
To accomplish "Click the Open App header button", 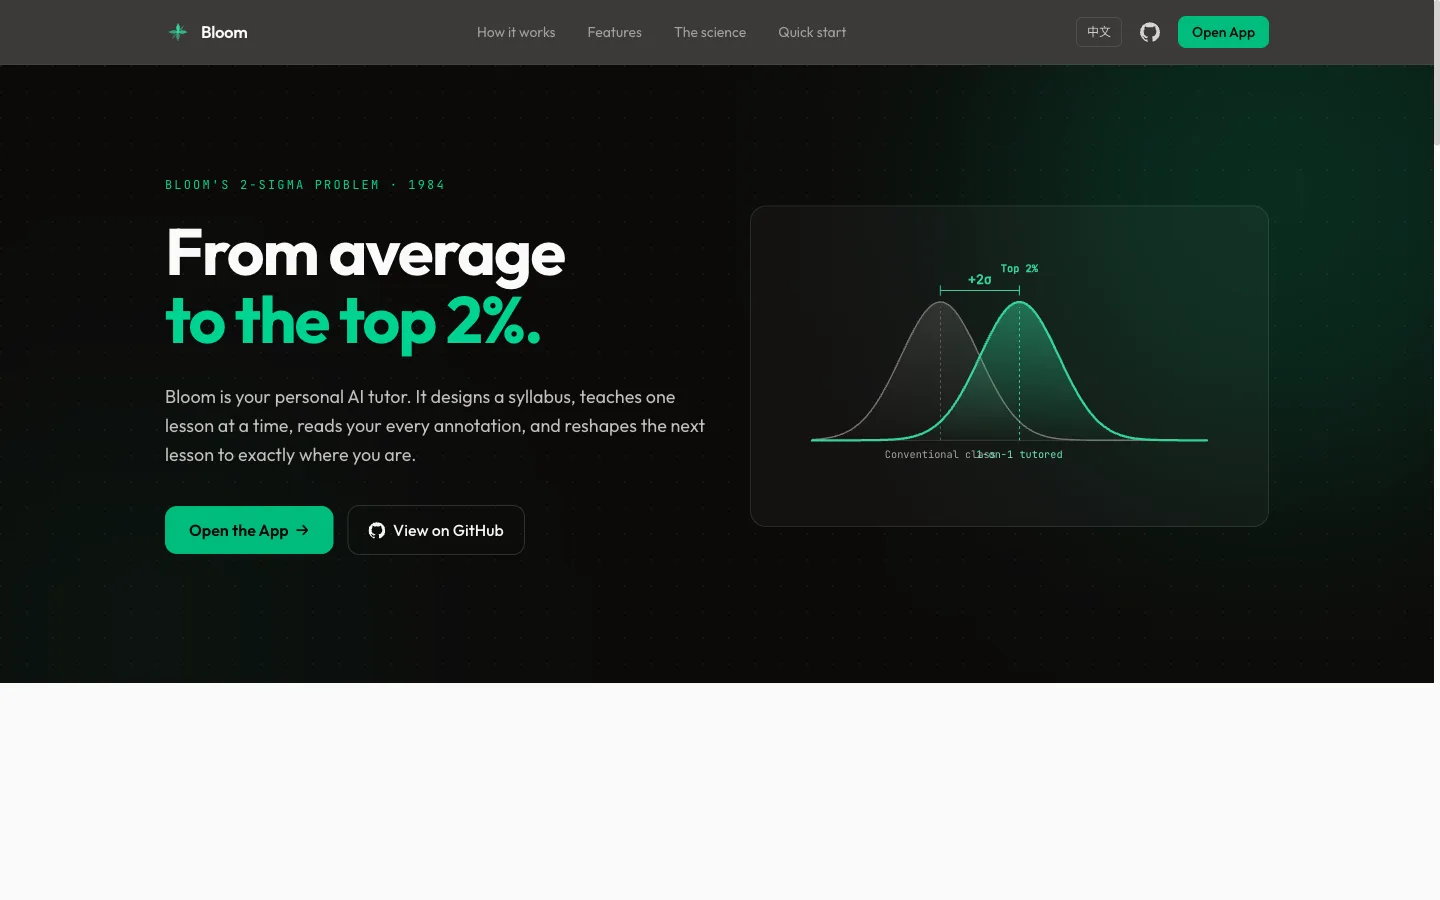I will coord(1223,32).
